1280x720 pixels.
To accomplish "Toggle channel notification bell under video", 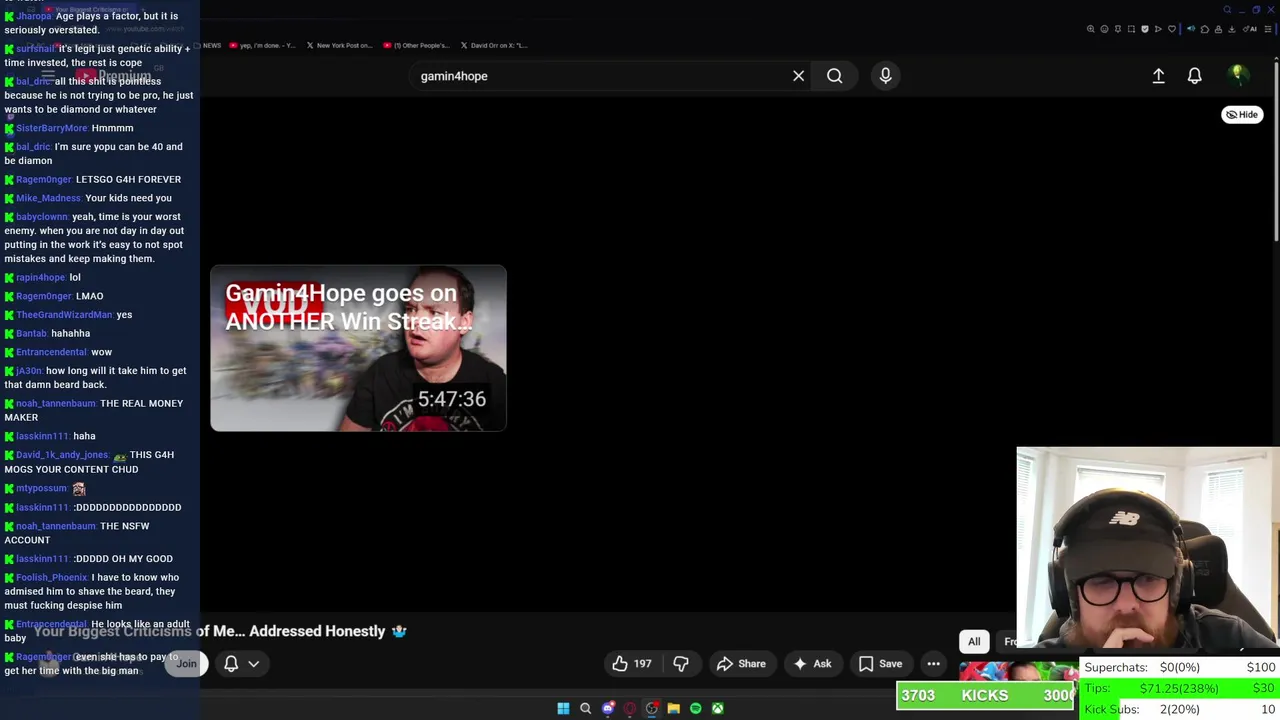I will [x=231, y=663].
